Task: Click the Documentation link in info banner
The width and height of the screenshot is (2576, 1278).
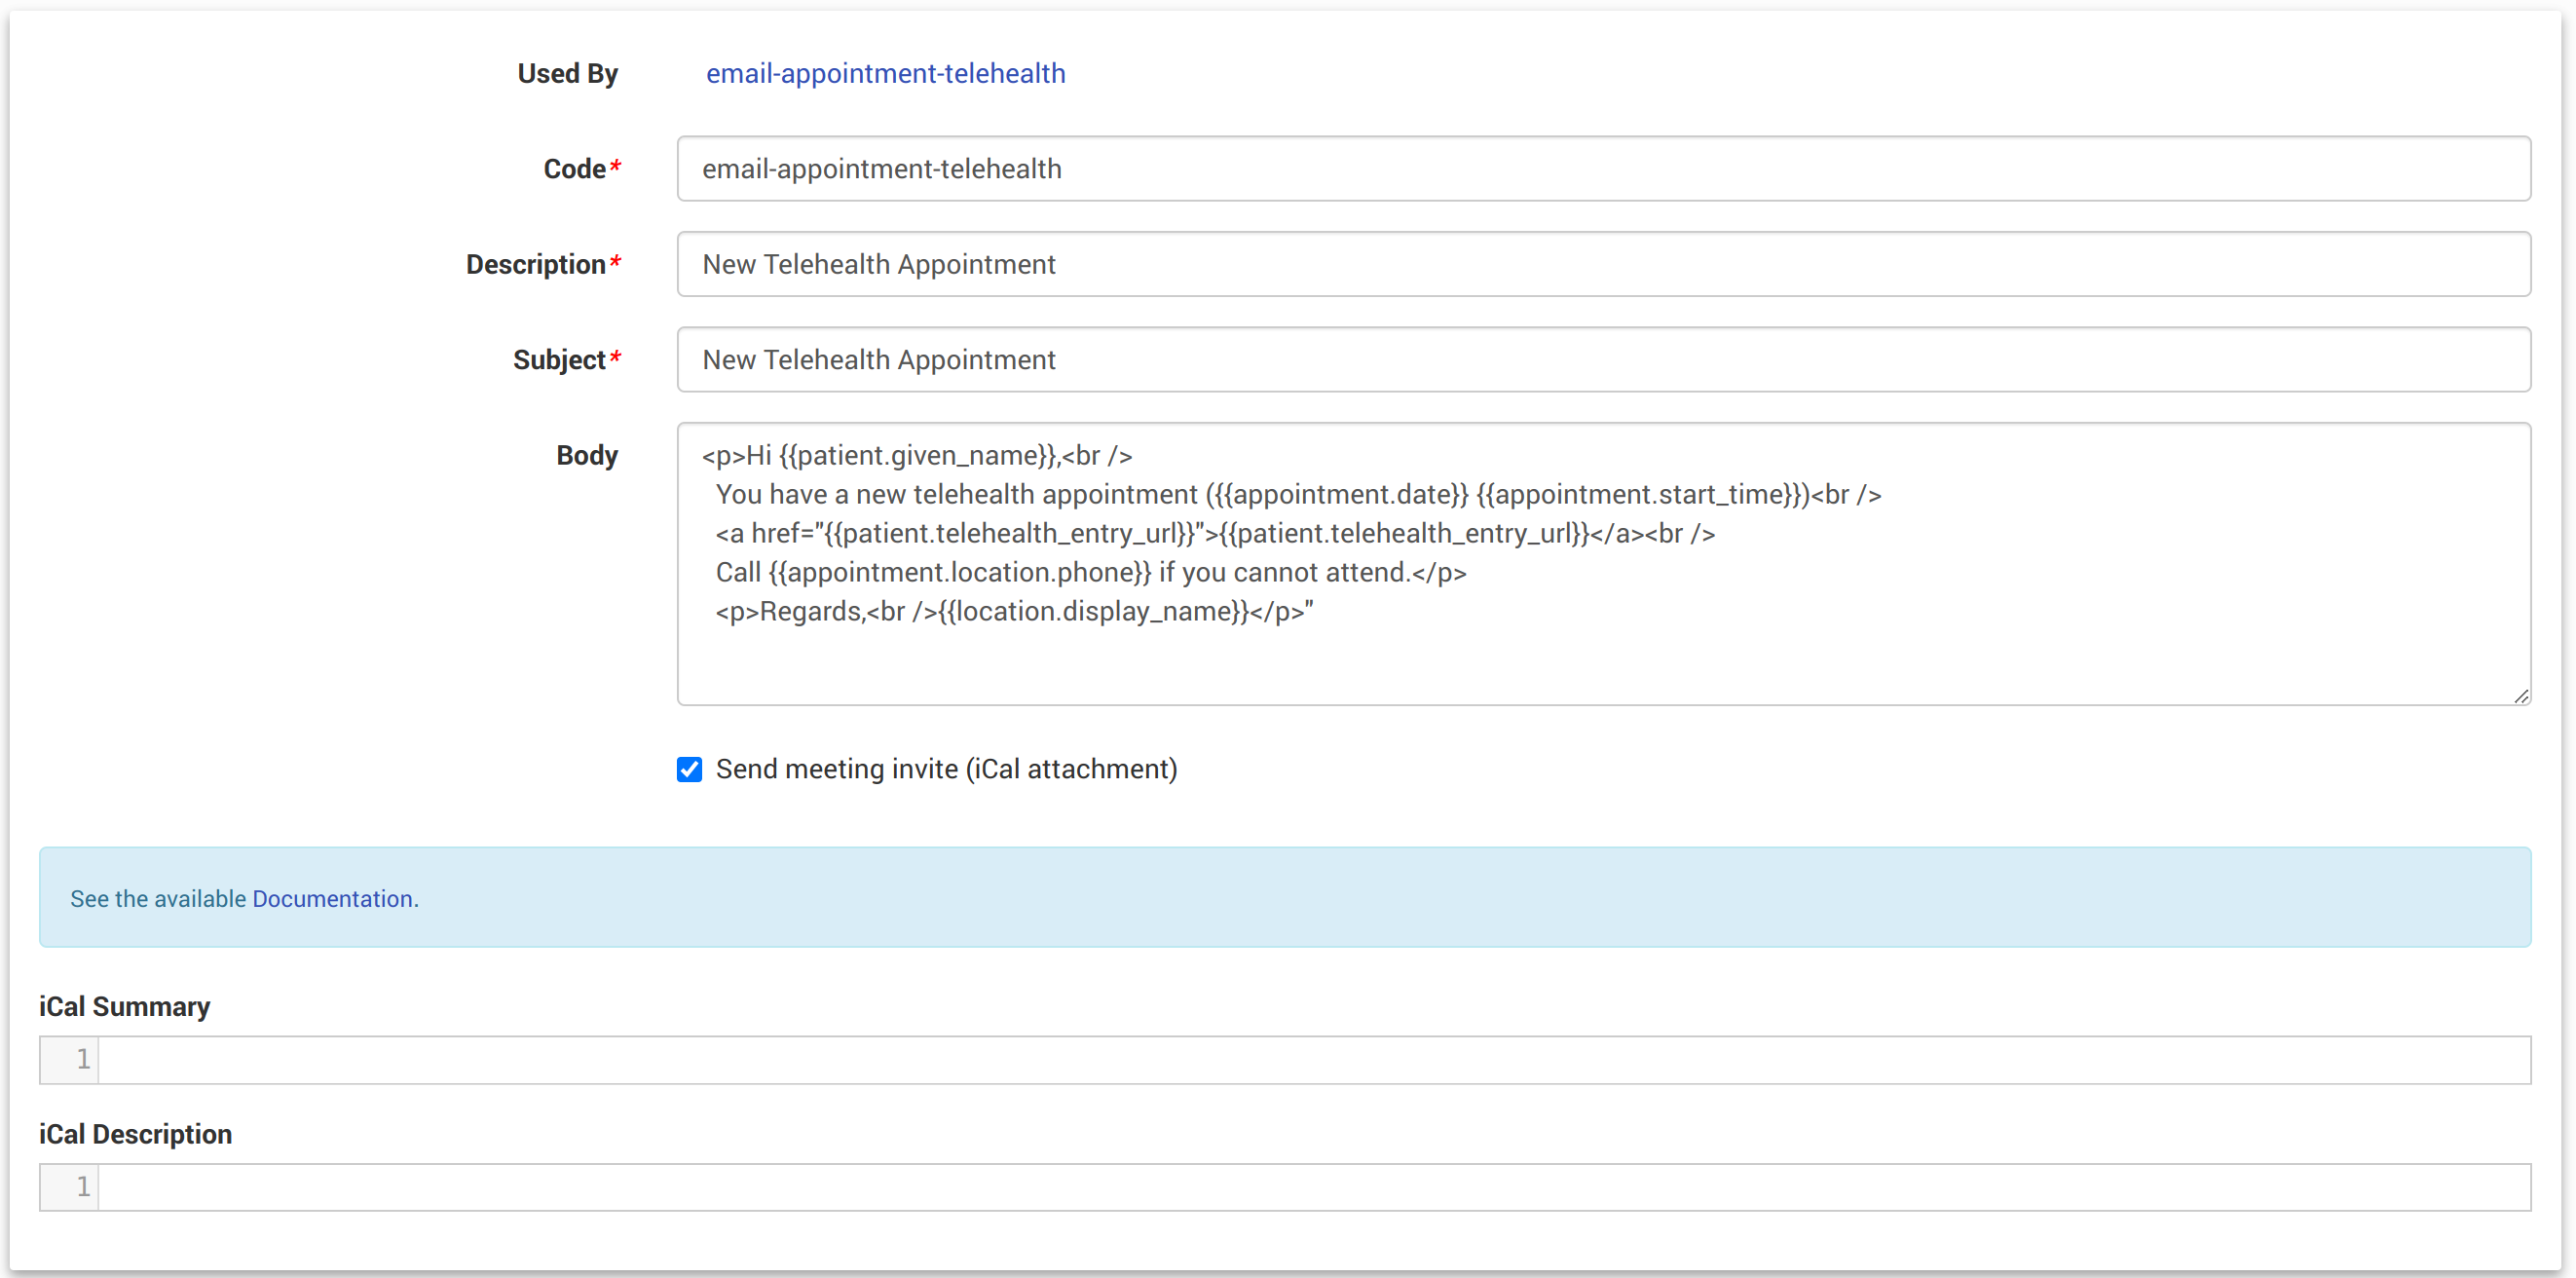Action: point(332,898)
